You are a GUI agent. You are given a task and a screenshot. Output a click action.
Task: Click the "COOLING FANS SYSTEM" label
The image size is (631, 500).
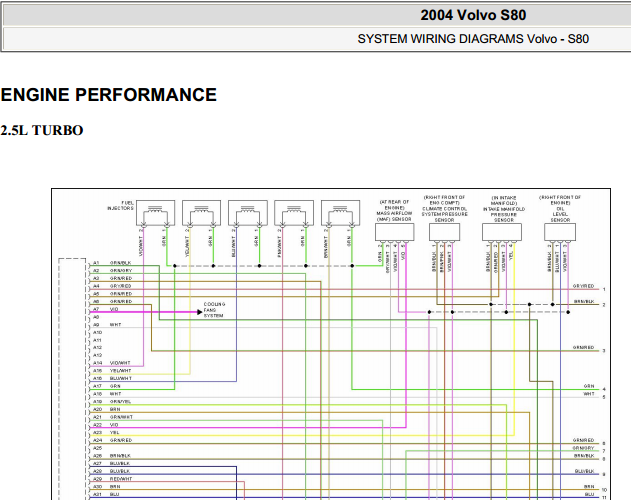pyautogui.click(x=214, y=310)
